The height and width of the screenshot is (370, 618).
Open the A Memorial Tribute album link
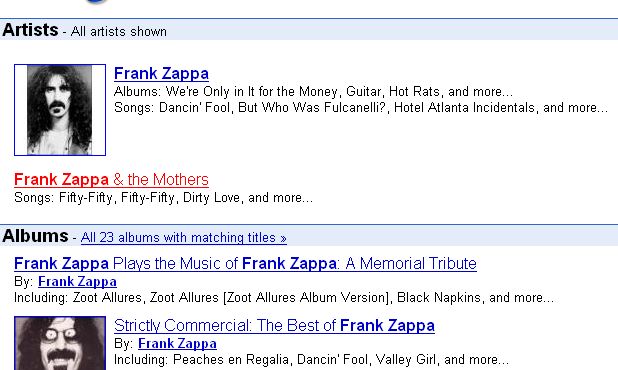click(245, 264)
